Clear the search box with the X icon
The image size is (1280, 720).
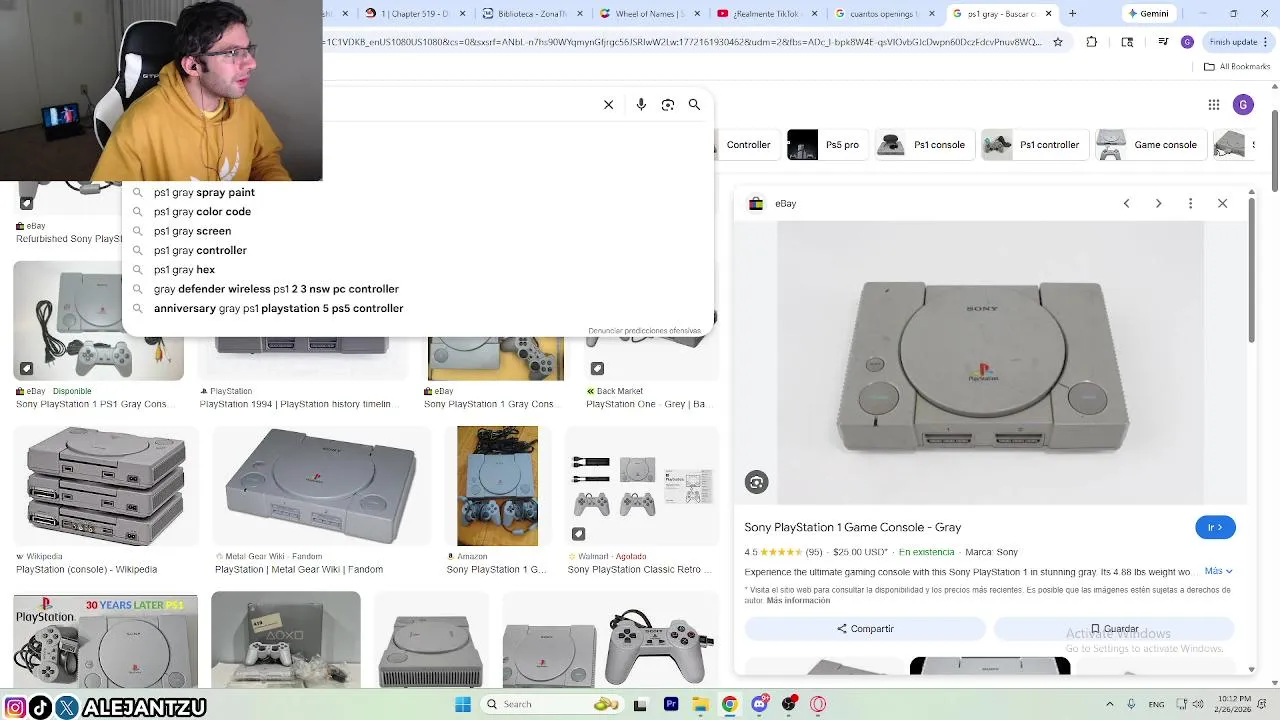tap(608, 105)
